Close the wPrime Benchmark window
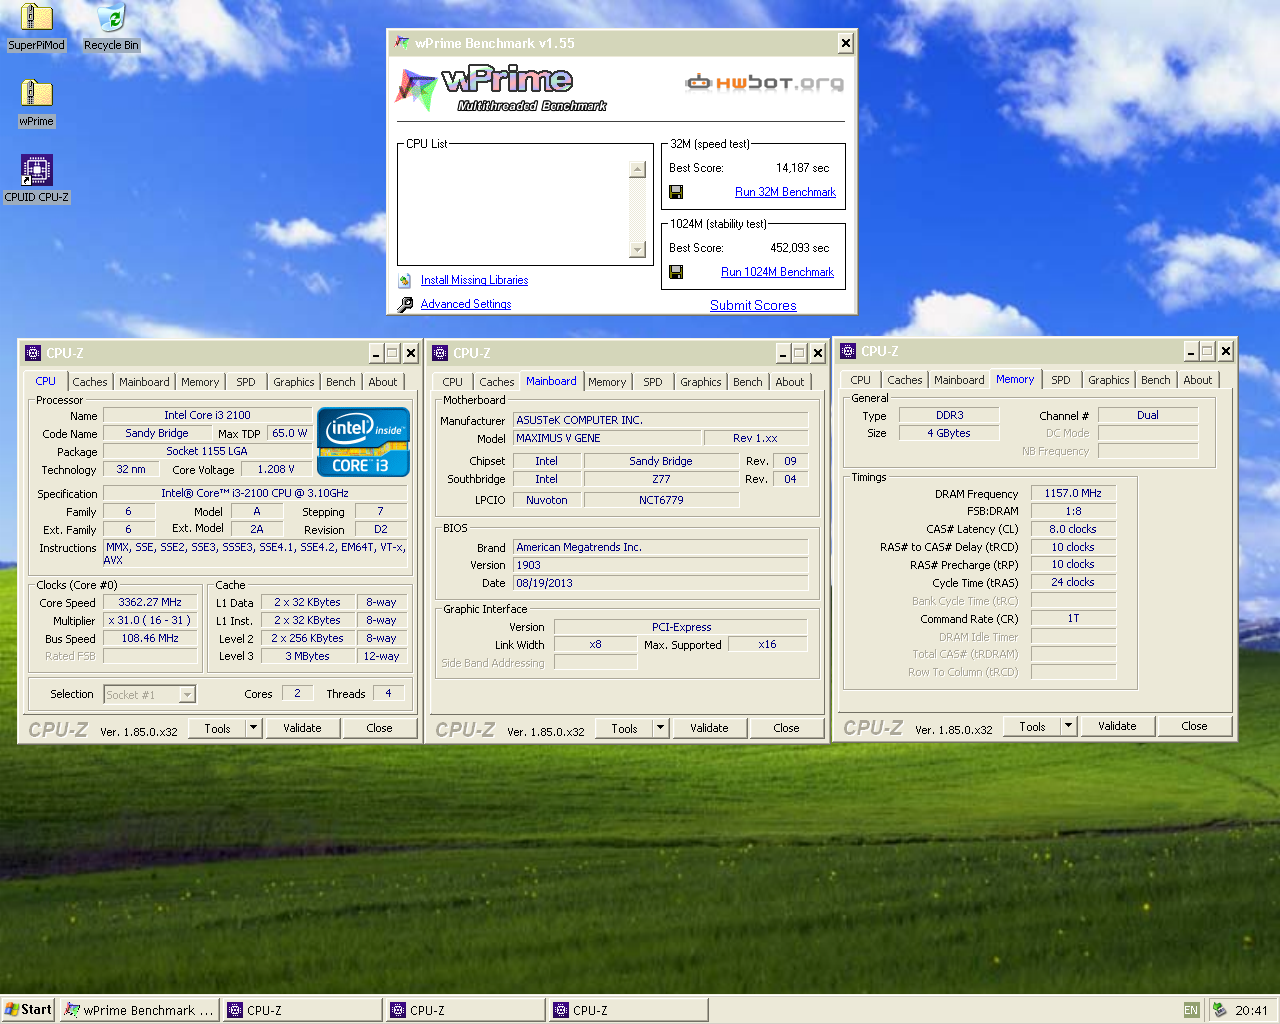Image resolution: width=1280 pixels, height=1024 pixels. [x=846, y=43]
